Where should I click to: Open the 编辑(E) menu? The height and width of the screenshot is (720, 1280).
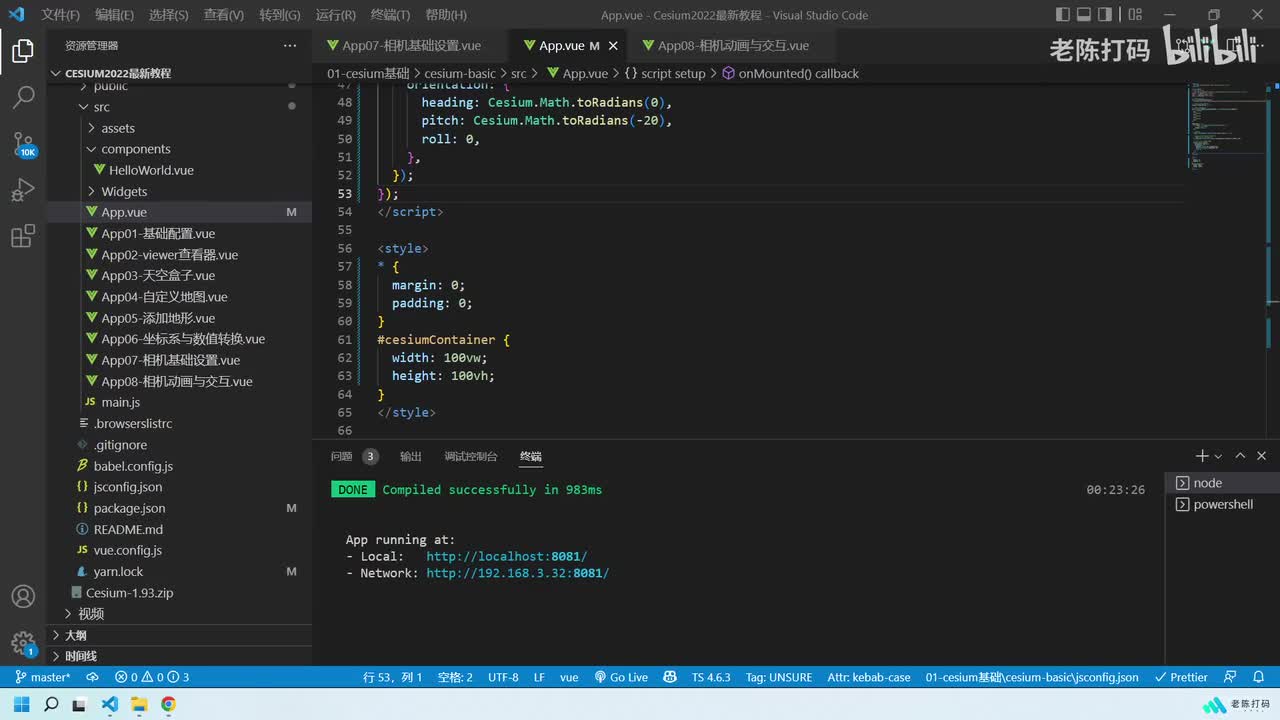point(114,15)
